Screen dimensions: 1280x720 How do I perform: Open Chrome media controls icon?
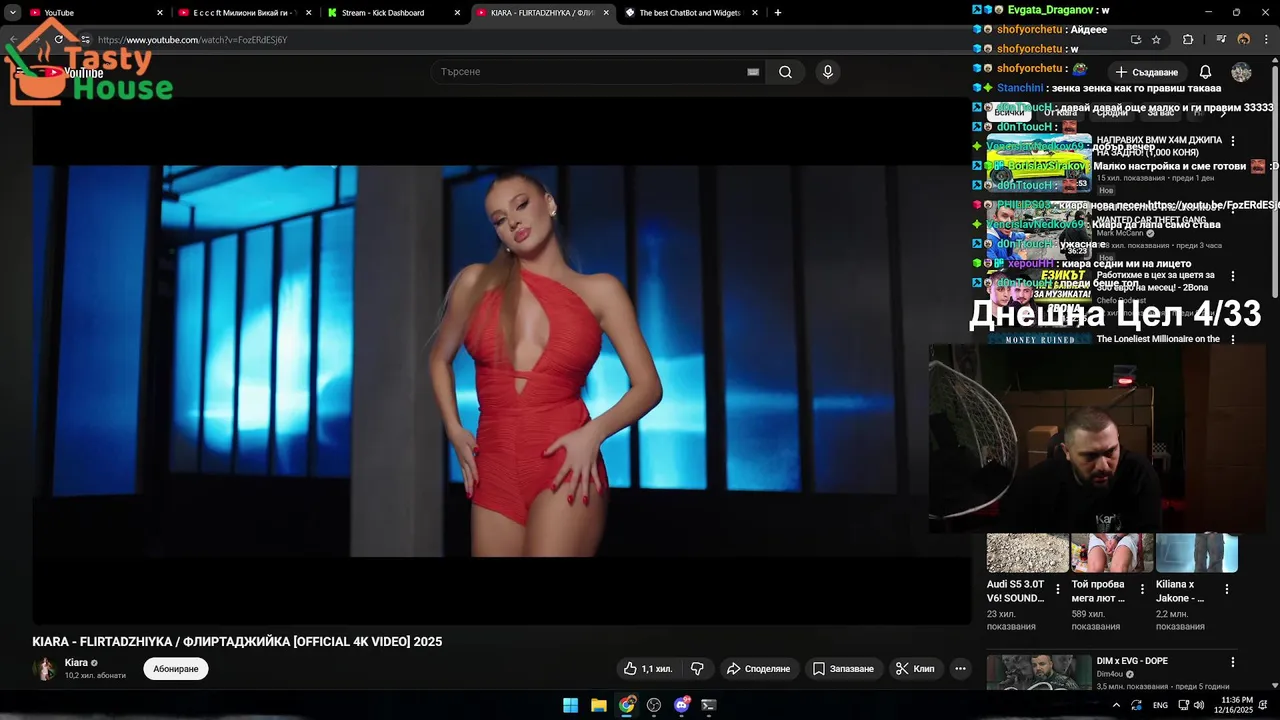pyautogui.click(x=1221, y=40)
